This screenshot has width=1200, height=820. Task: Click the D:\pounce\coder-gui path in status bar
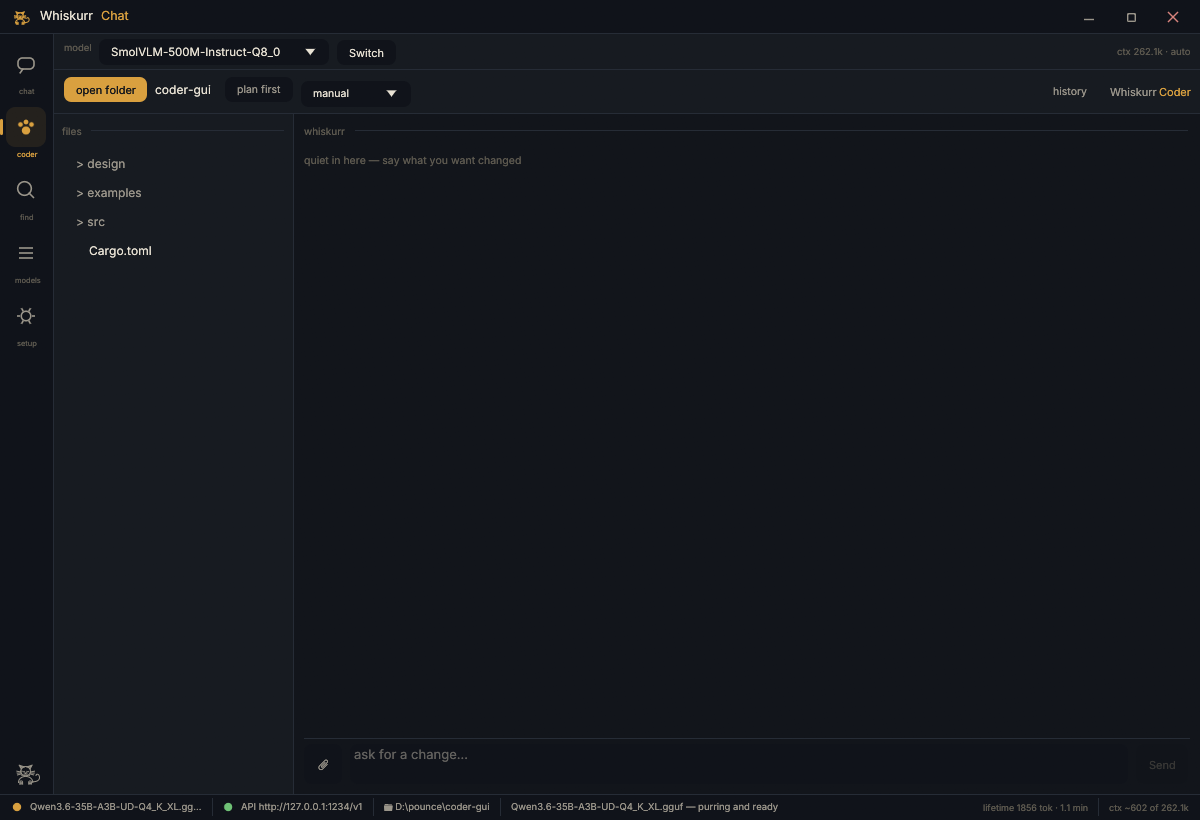(442, 807)
